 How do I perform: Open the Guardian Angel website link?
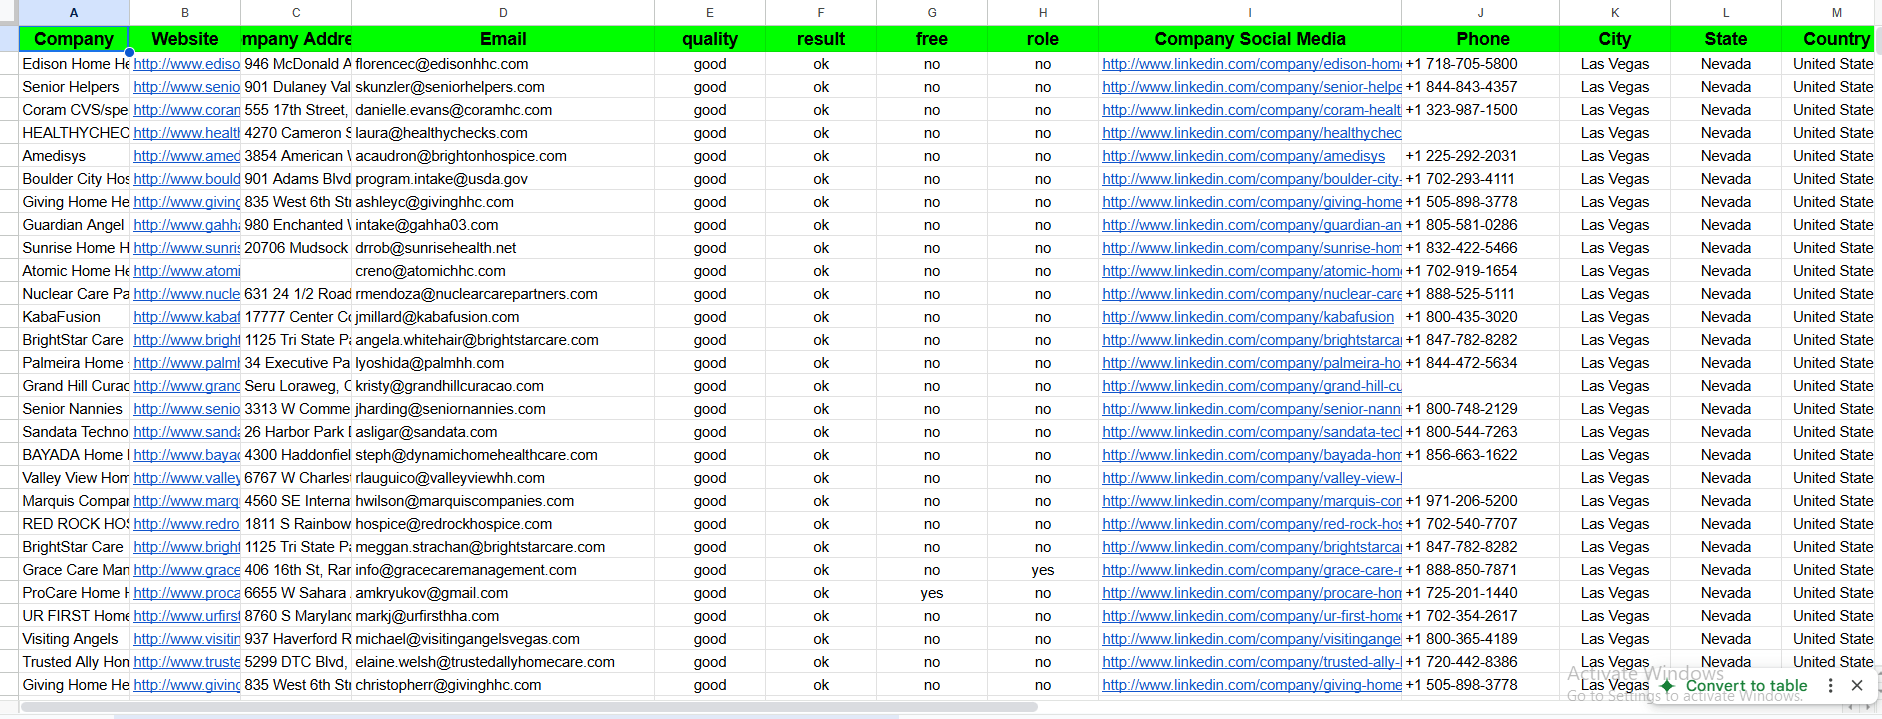(x=187, y=225)
